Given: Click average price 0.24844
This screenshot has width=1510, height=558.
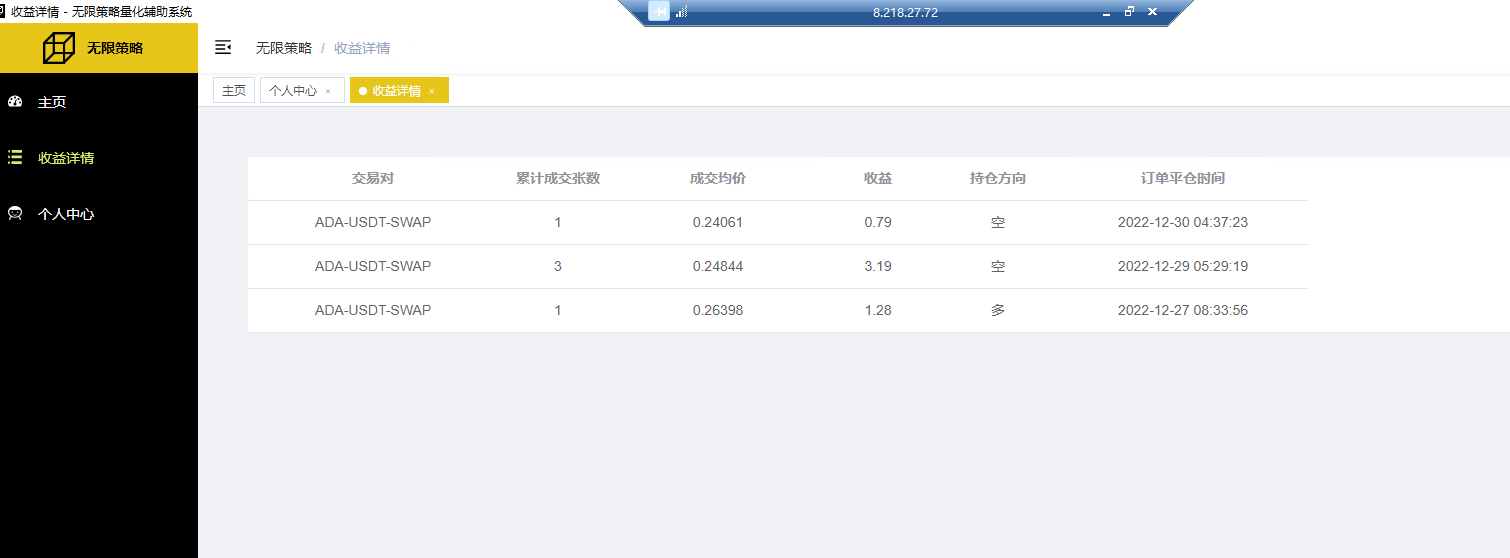Looking at the screenshot, I should pyautogui.click(x=718, y=266).
